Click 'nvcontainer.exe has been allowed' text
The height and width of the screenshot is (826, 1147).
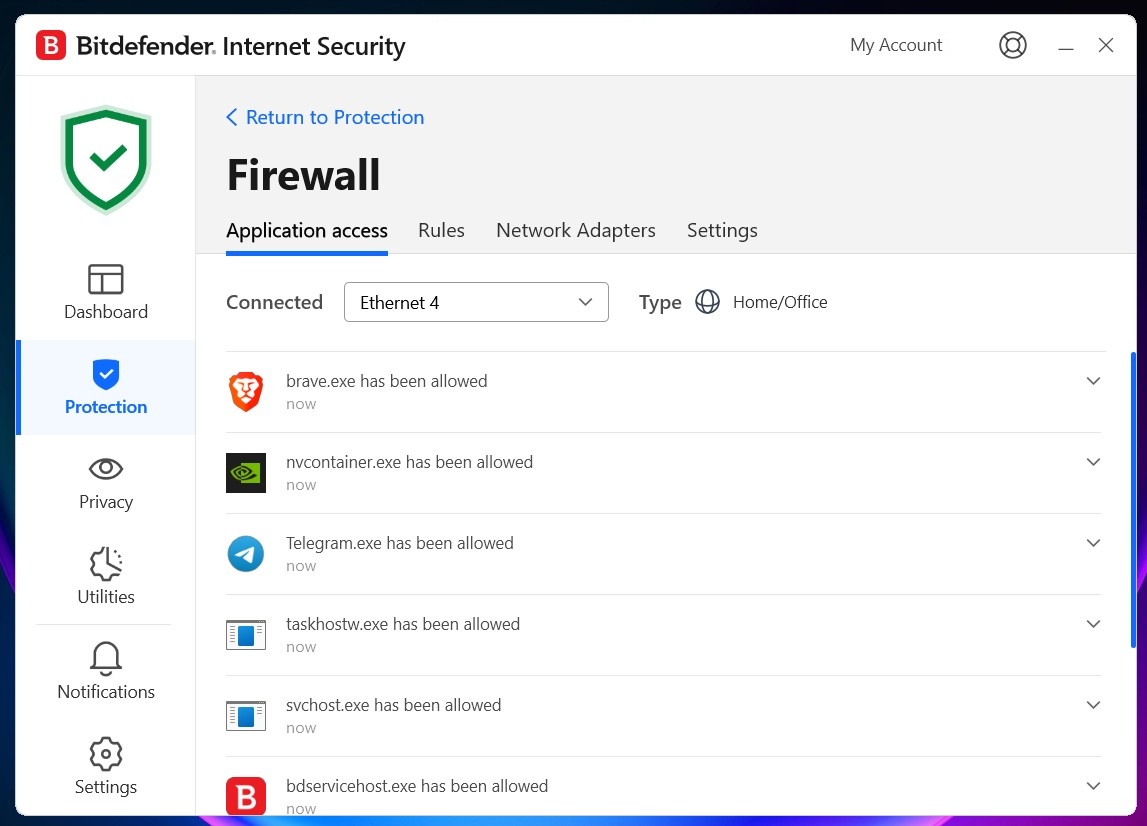point(409,462)
